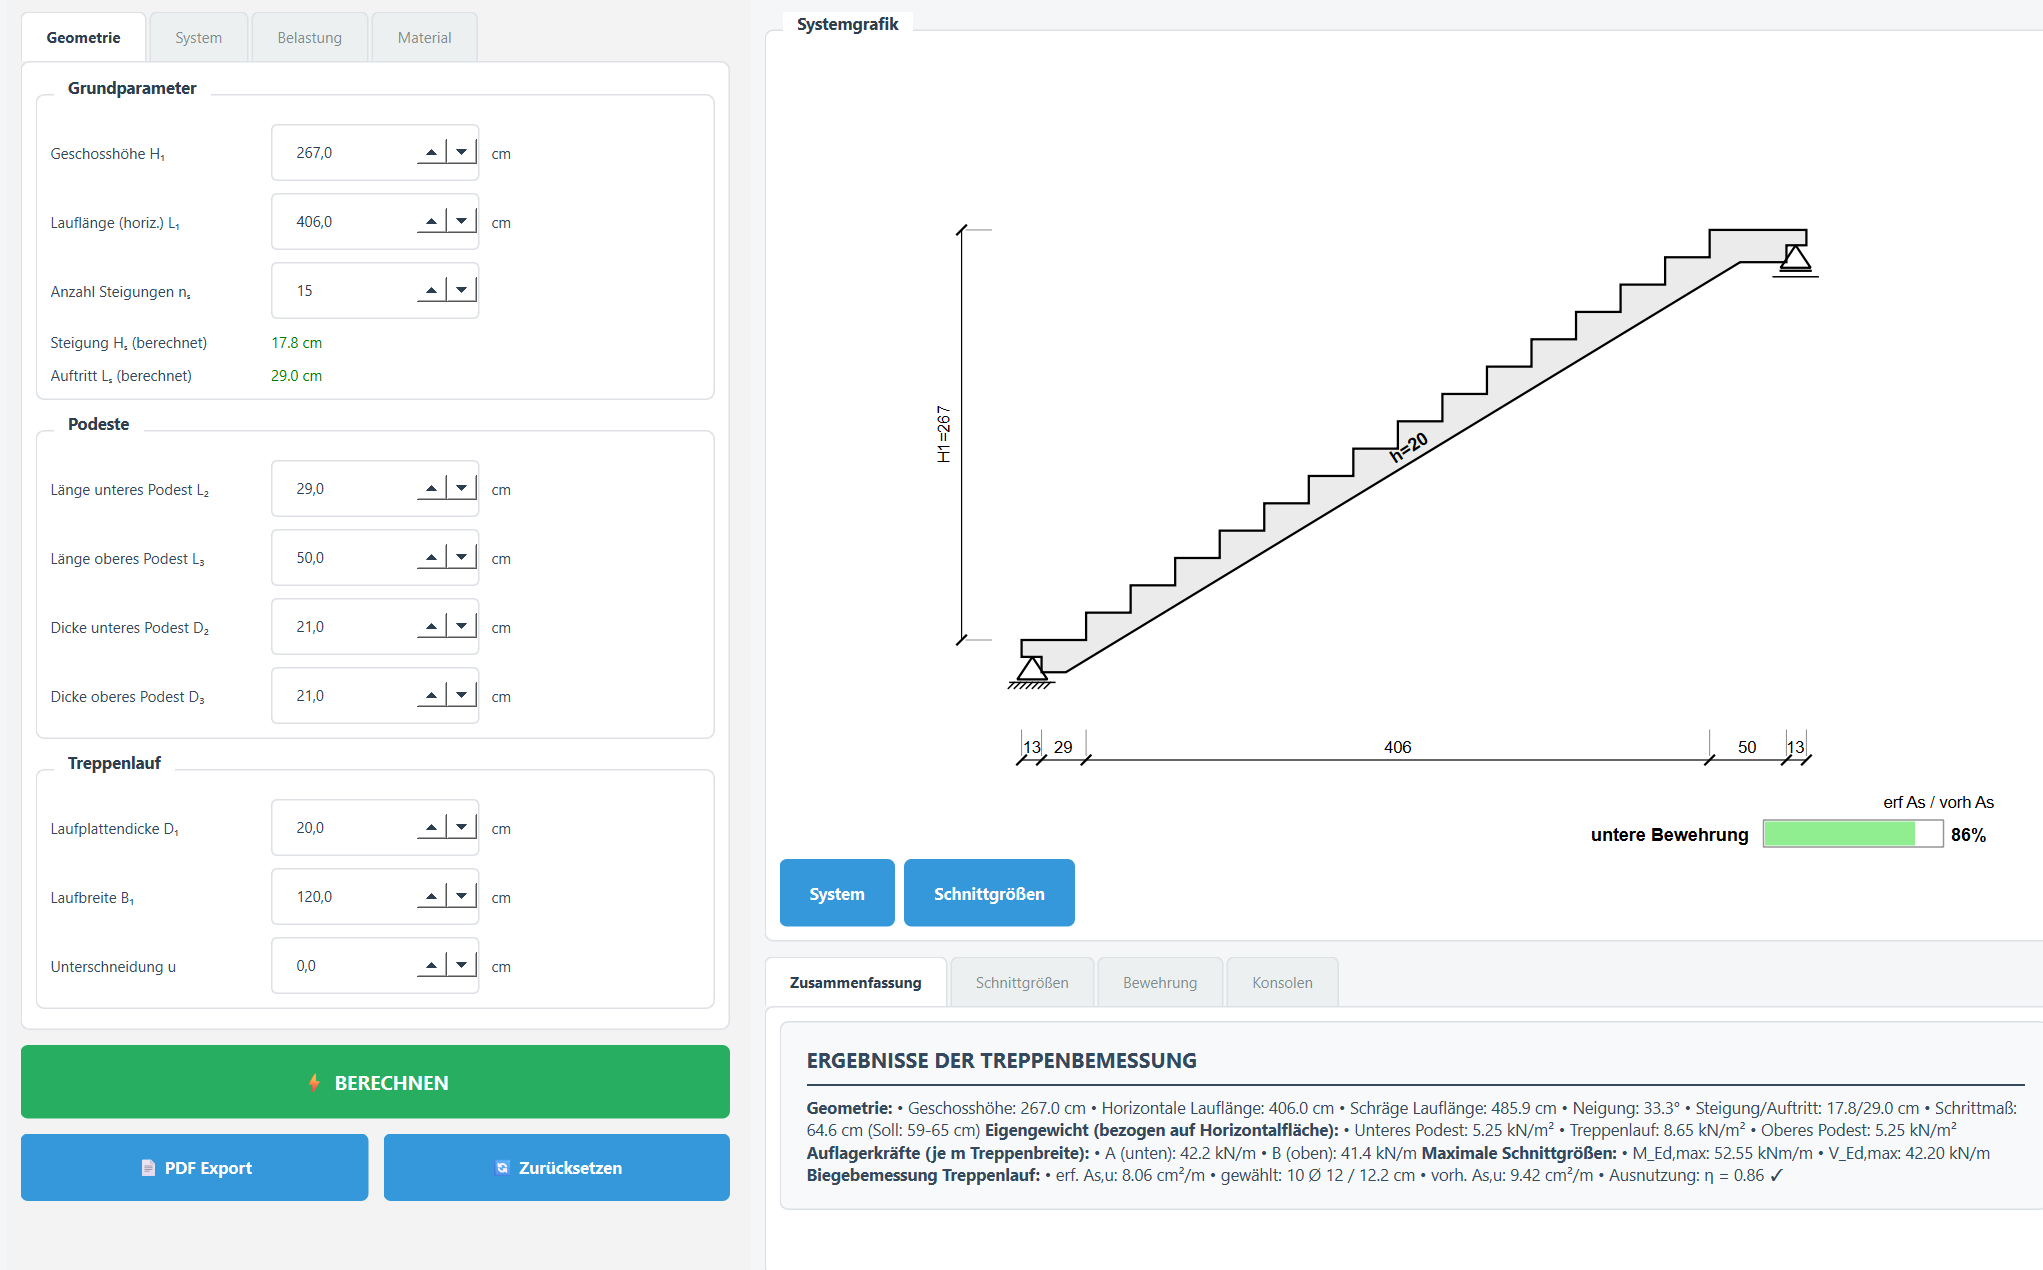Screen dimensions: 2043x1270
Task: Click the untere Bewehrung utilization bar
Action: pos(1853,834)
